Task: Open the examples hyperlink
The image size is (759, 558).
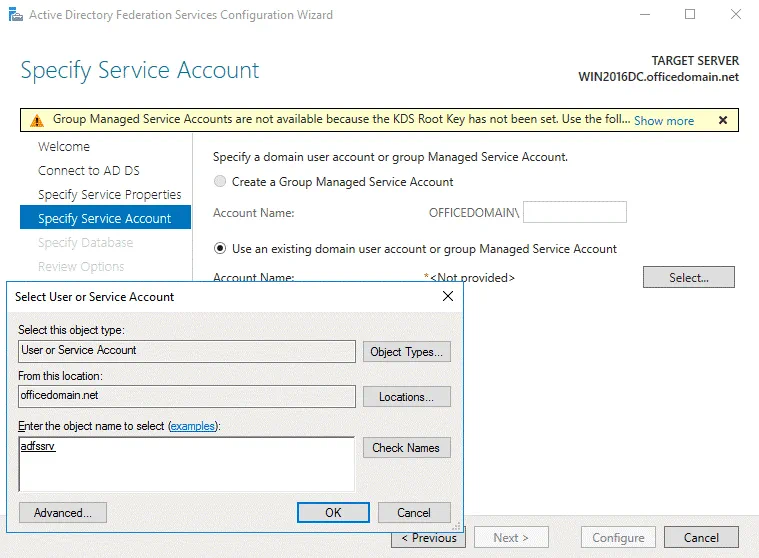Action: click(x=192, y=426)
